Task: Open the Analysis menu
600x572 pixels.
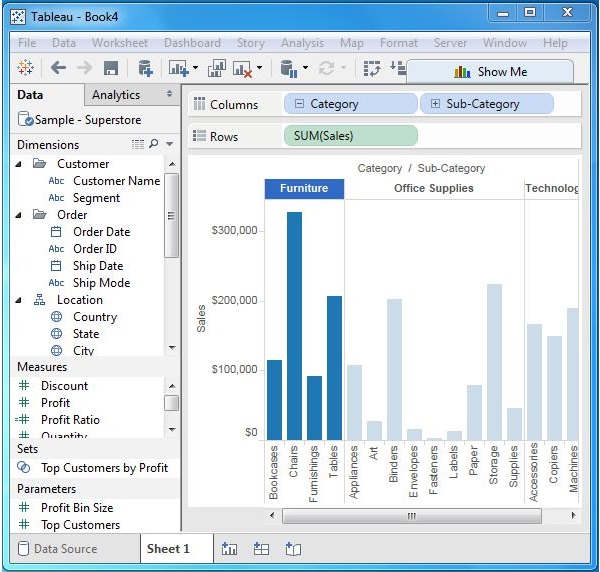Action: [x=302, y=43]
